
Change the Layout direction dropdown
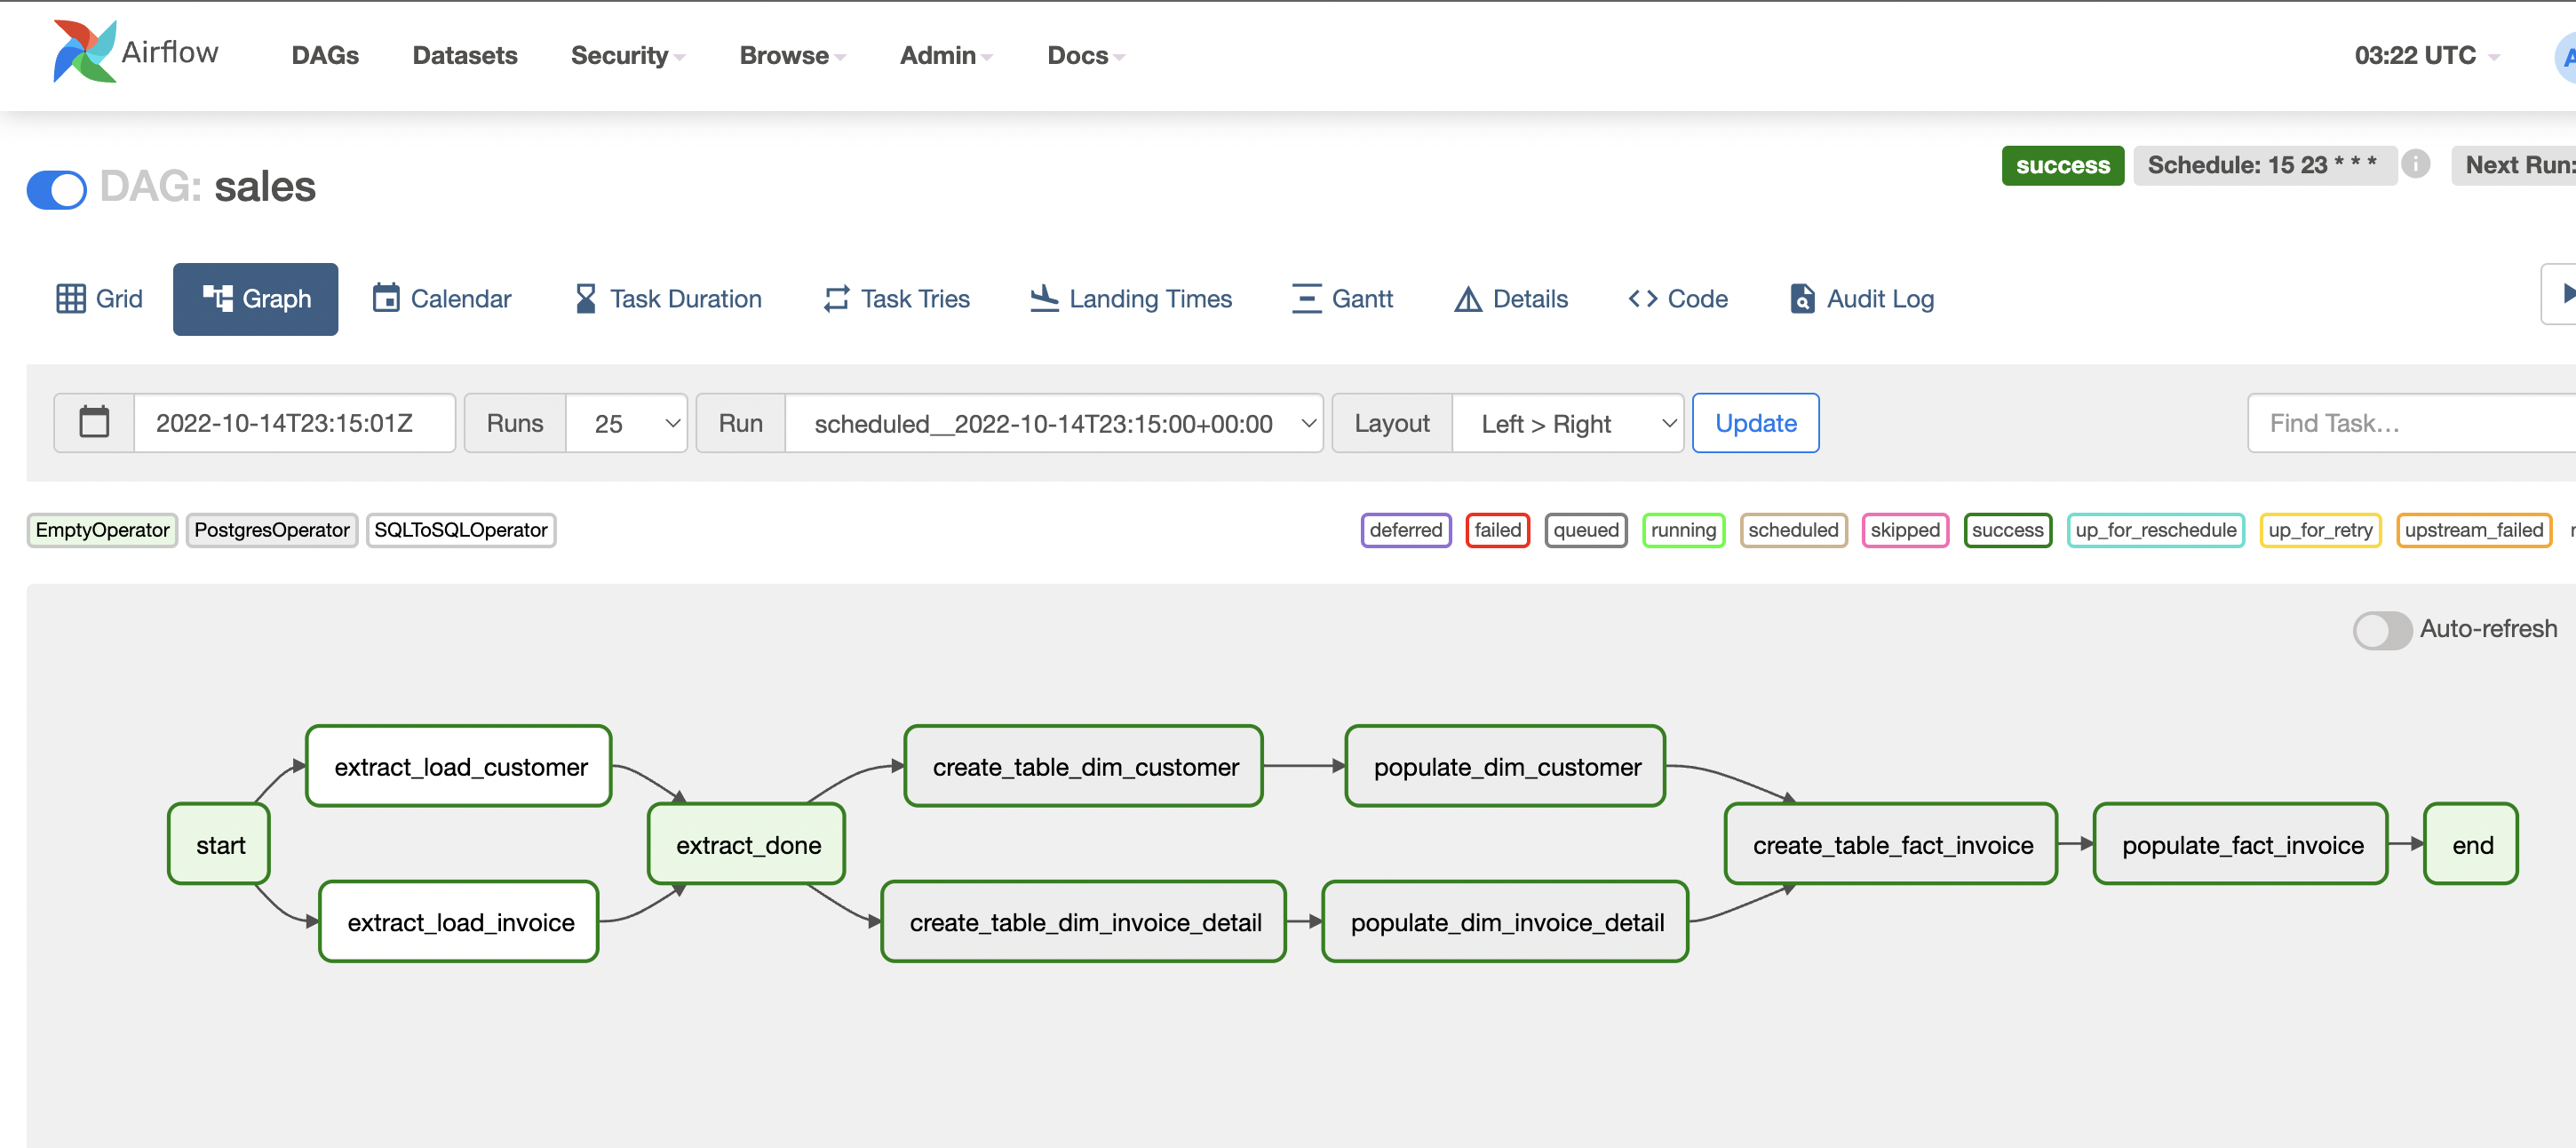pos(1566,423)
